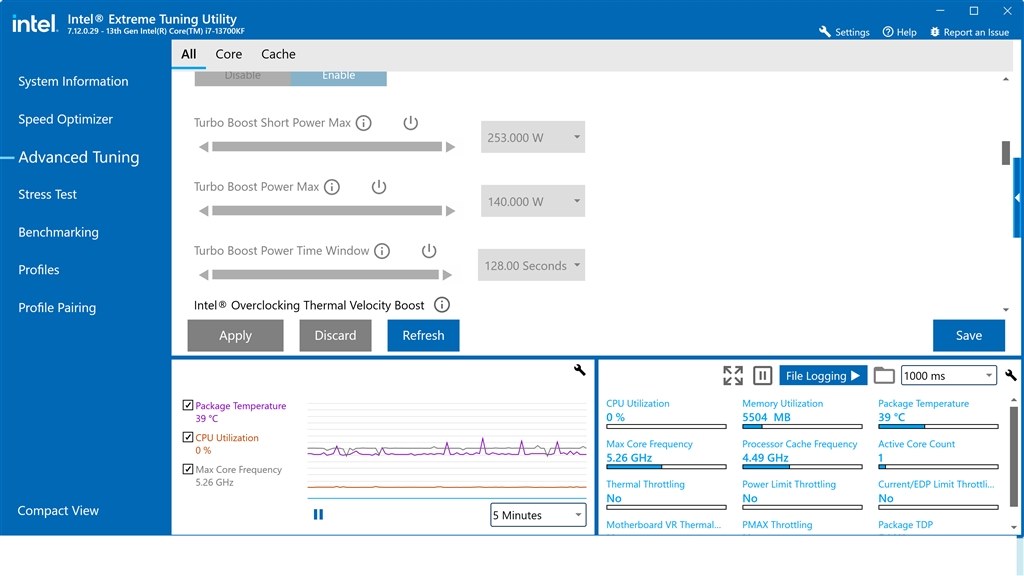The width and height of the screenshot is (1024, 576).
Task: Open Stress Test in sidebar
Action: (47, 195)
